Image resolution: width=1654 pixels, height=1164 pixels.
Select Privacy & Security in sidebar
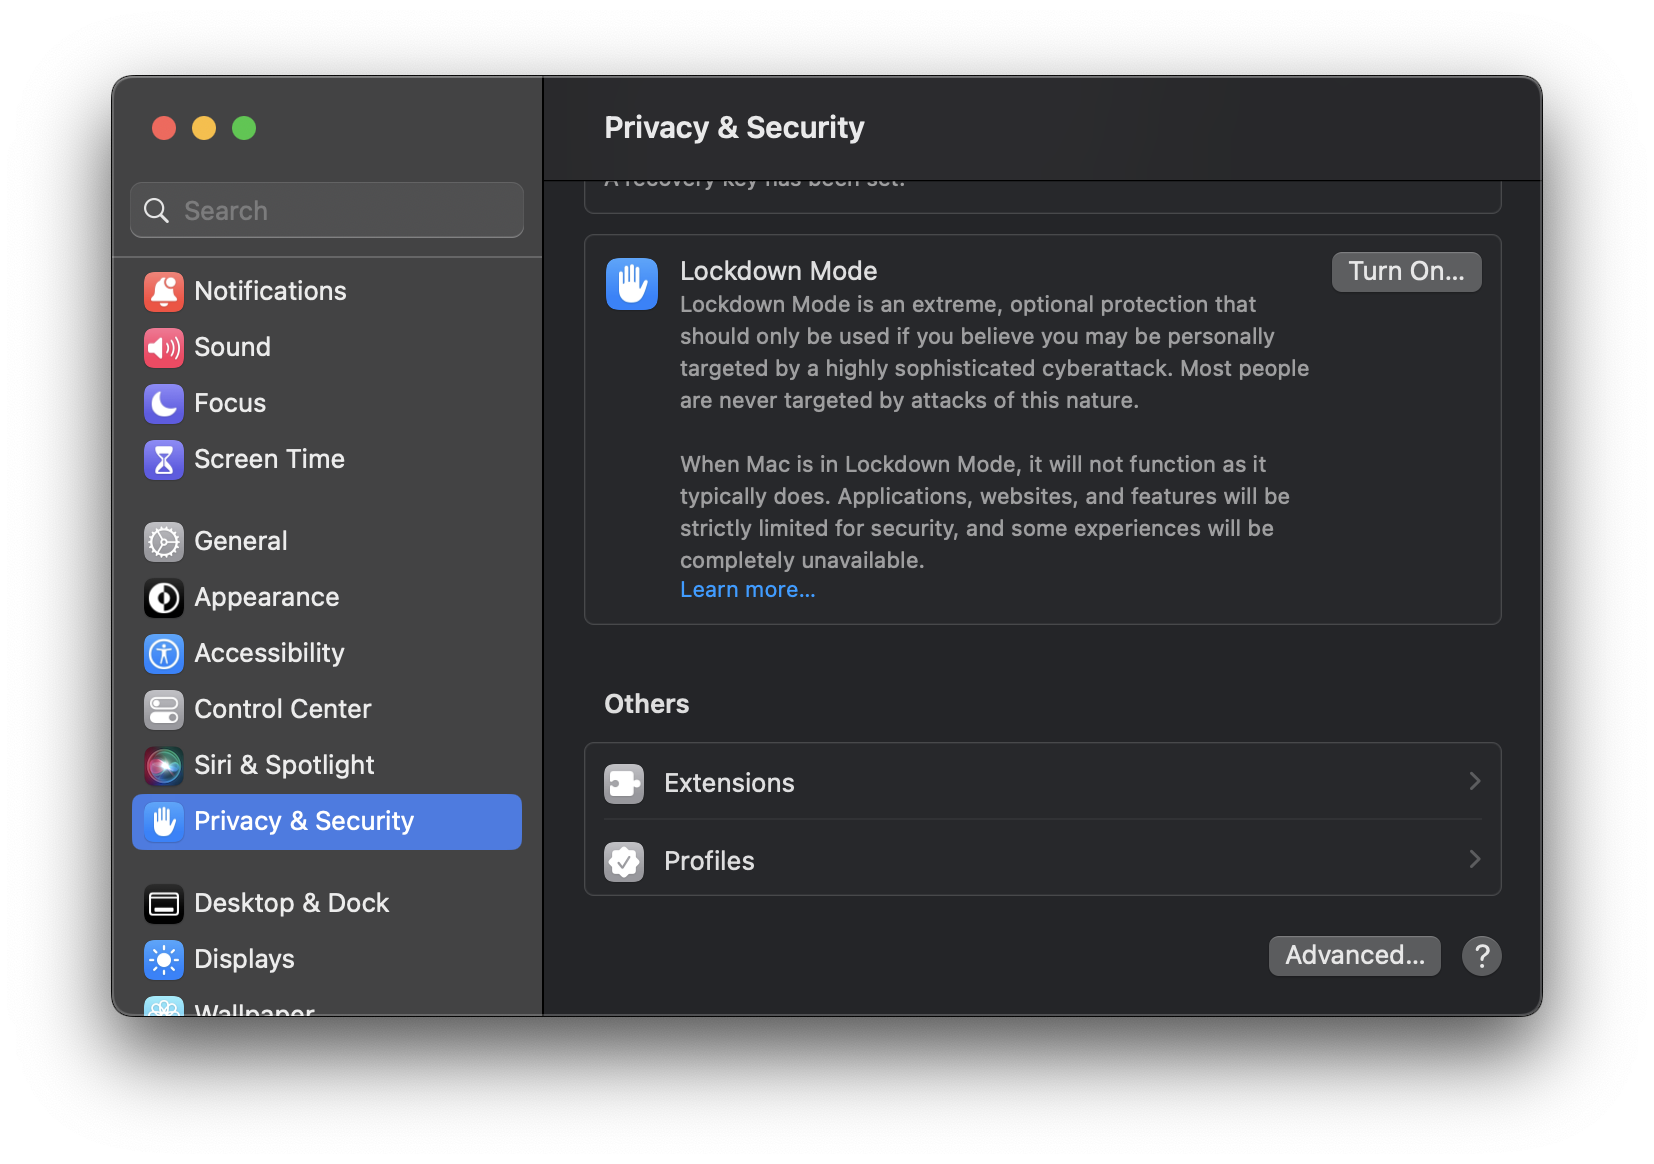coord(326,821)
